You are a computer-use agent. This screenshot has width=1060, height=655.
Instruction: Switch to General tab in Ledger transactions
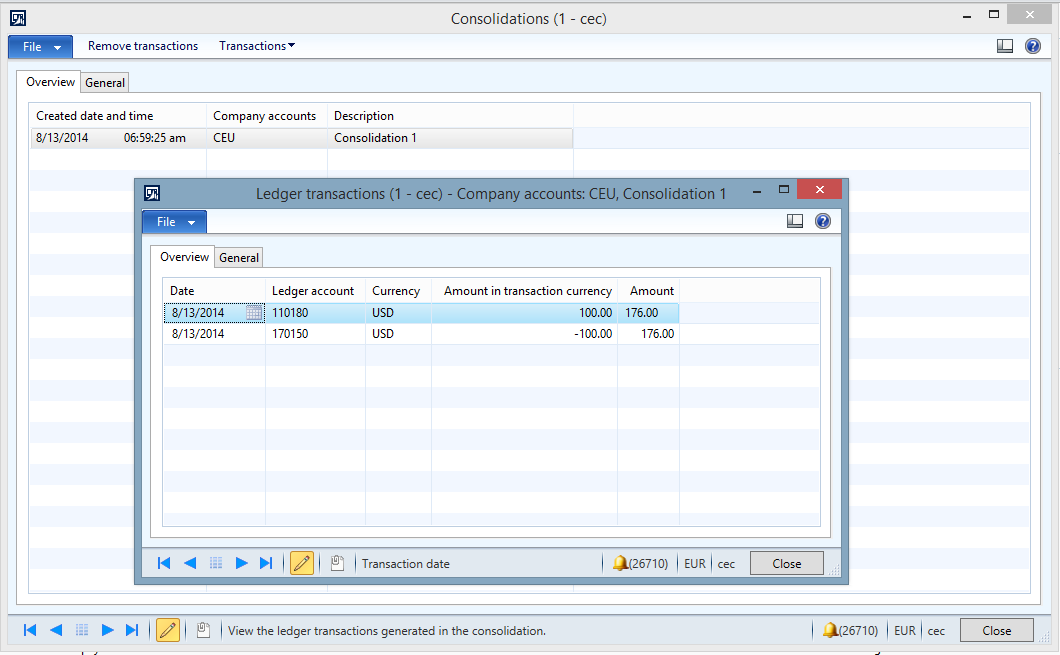[x=239, y=257]
